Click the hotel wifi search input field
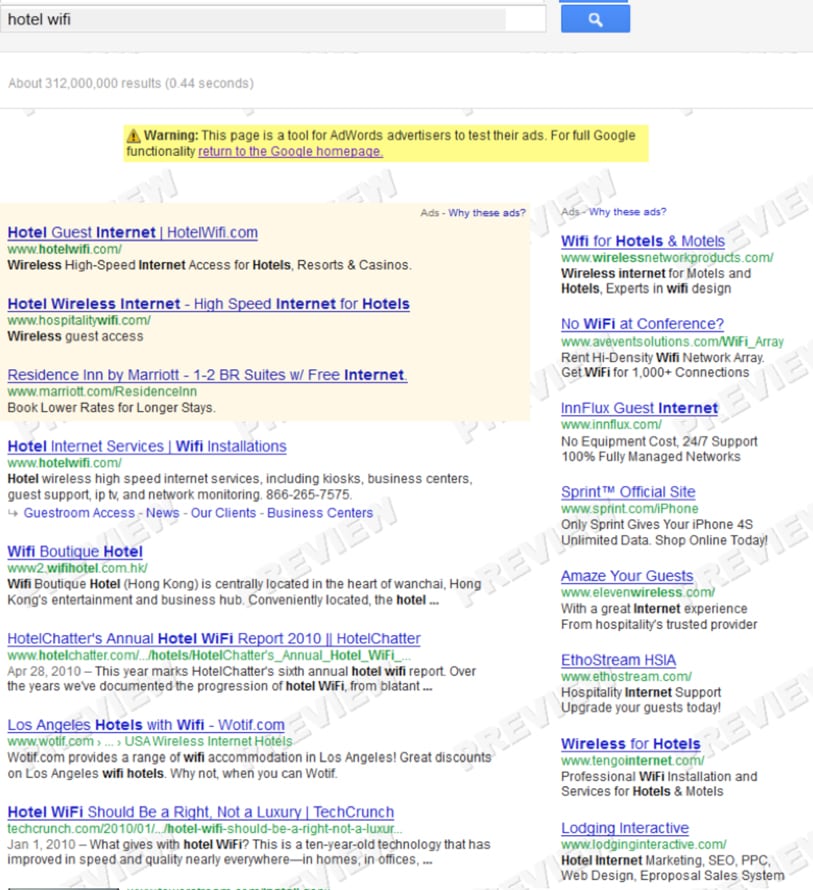 point(272,19)
